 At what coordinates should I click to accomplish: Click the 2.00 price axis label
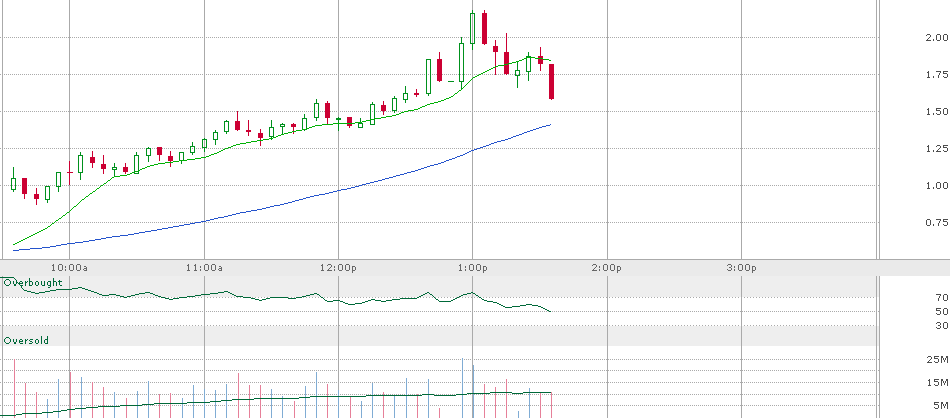click(x=935, y=38)
